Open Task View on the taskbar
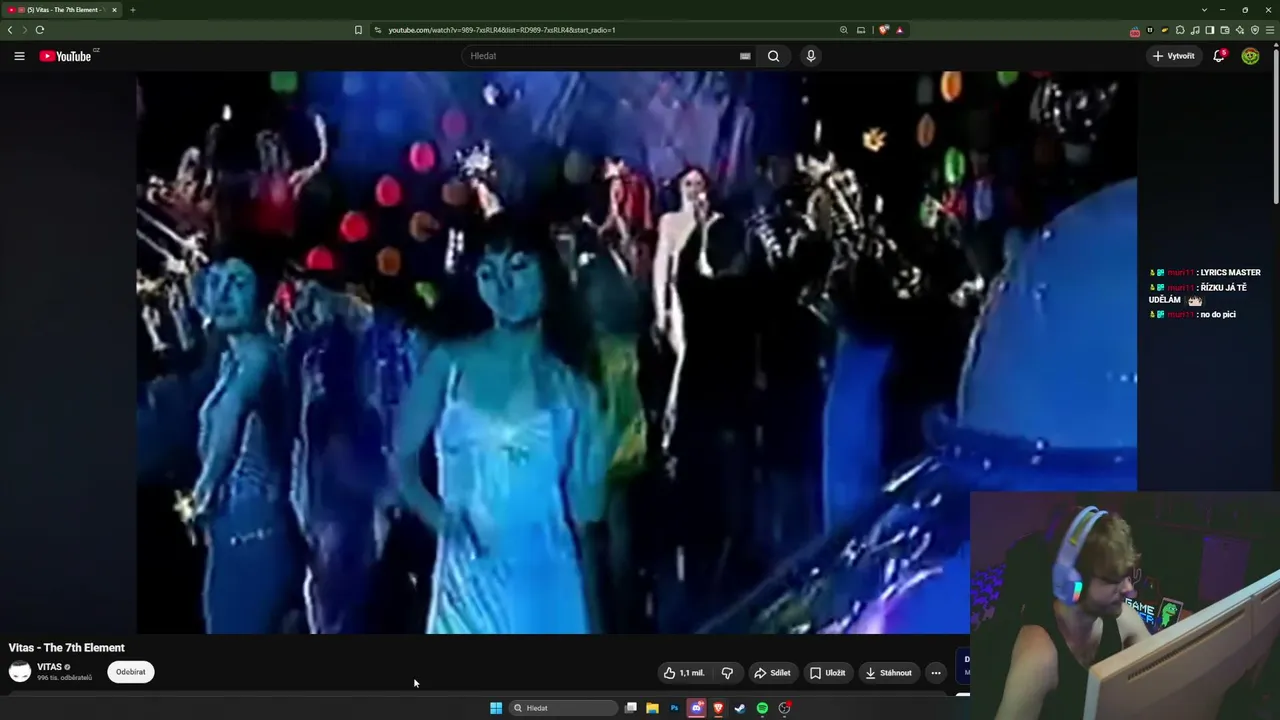Viewport: 1280px width, 720px height. (x=631, y=708)
